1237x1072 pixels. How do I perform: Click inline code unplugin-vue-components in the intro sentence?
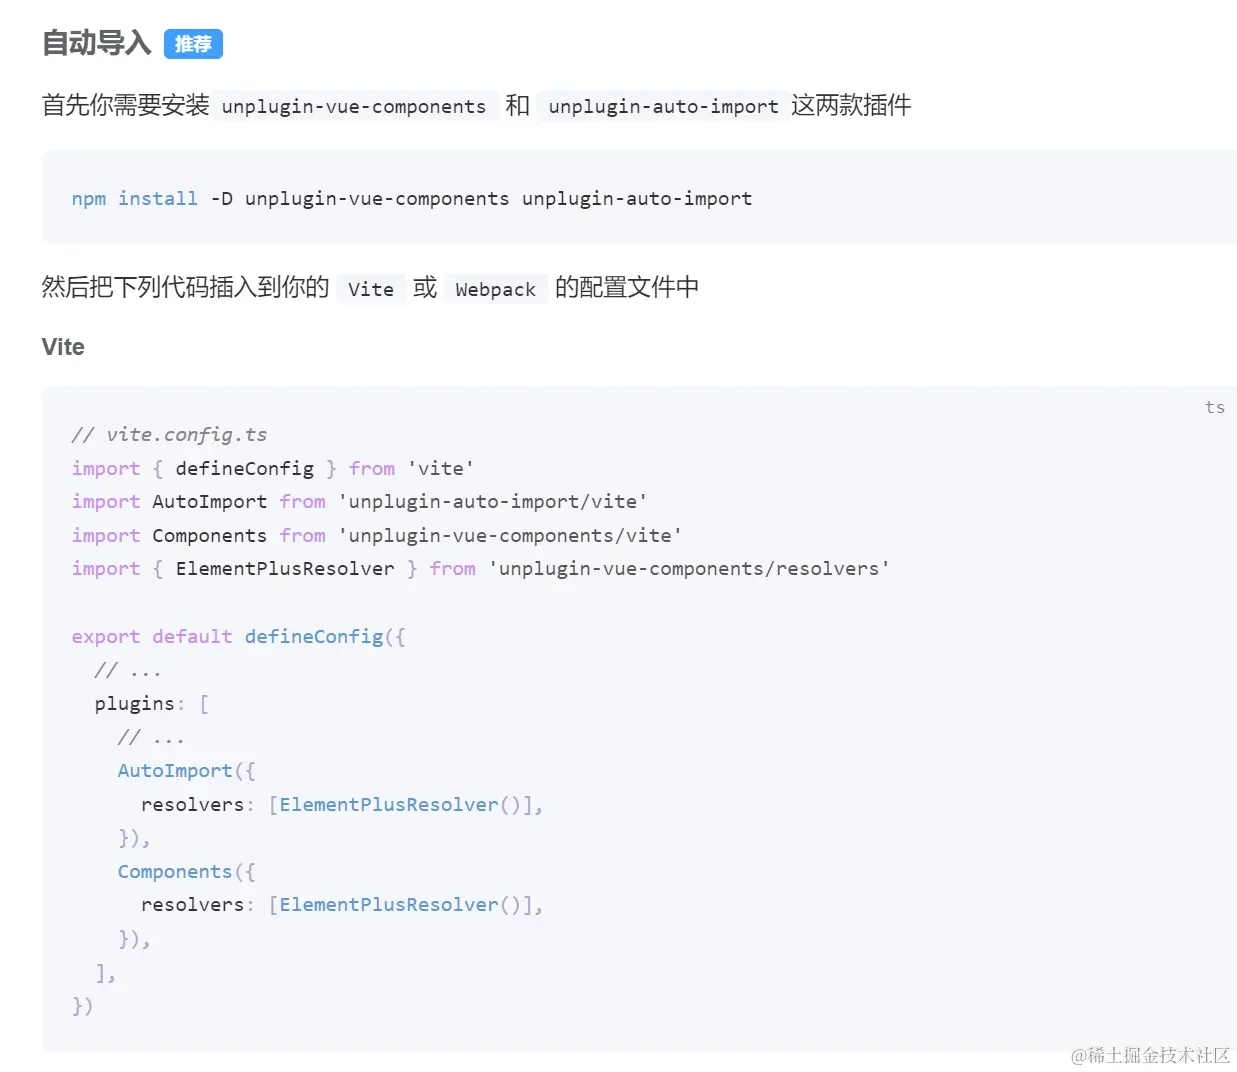[x=354, y=106]
